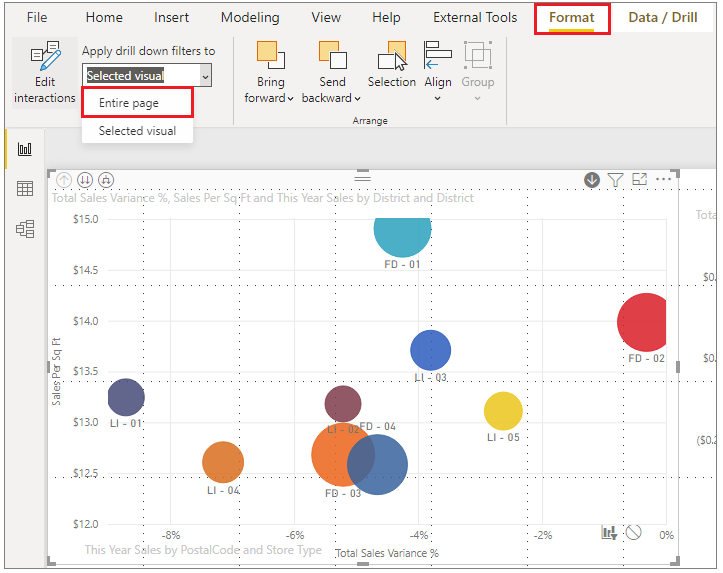
Task: Click the LI - 04 orange bubble
Action: (223, 462)
